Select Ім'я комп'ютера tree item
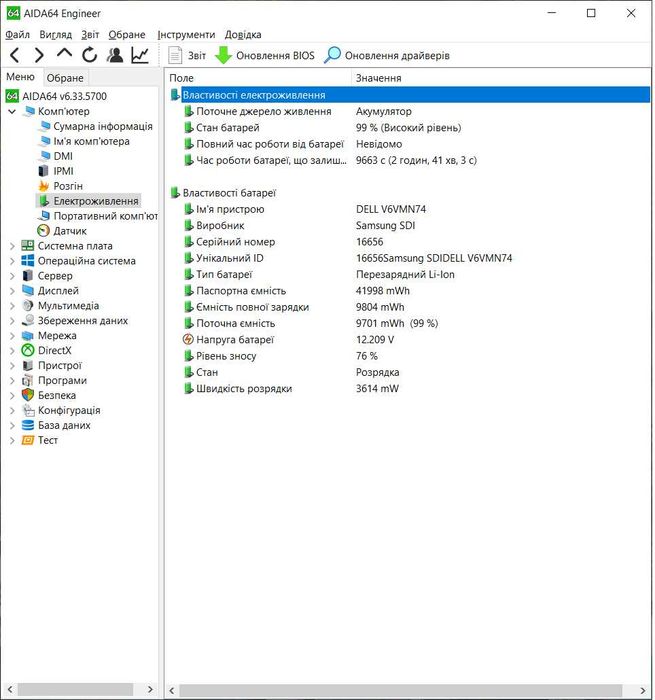The image size is (655, 700). 92,141
